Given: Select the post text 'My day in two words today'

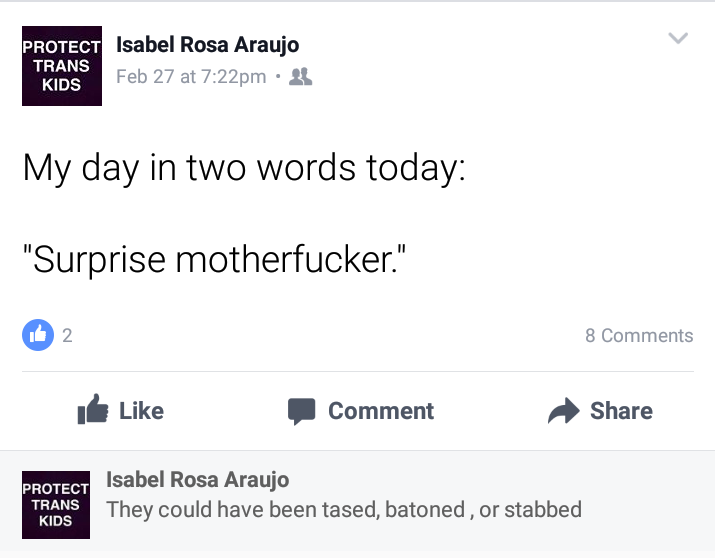Looking at the screenshot, I should point(244,169).
